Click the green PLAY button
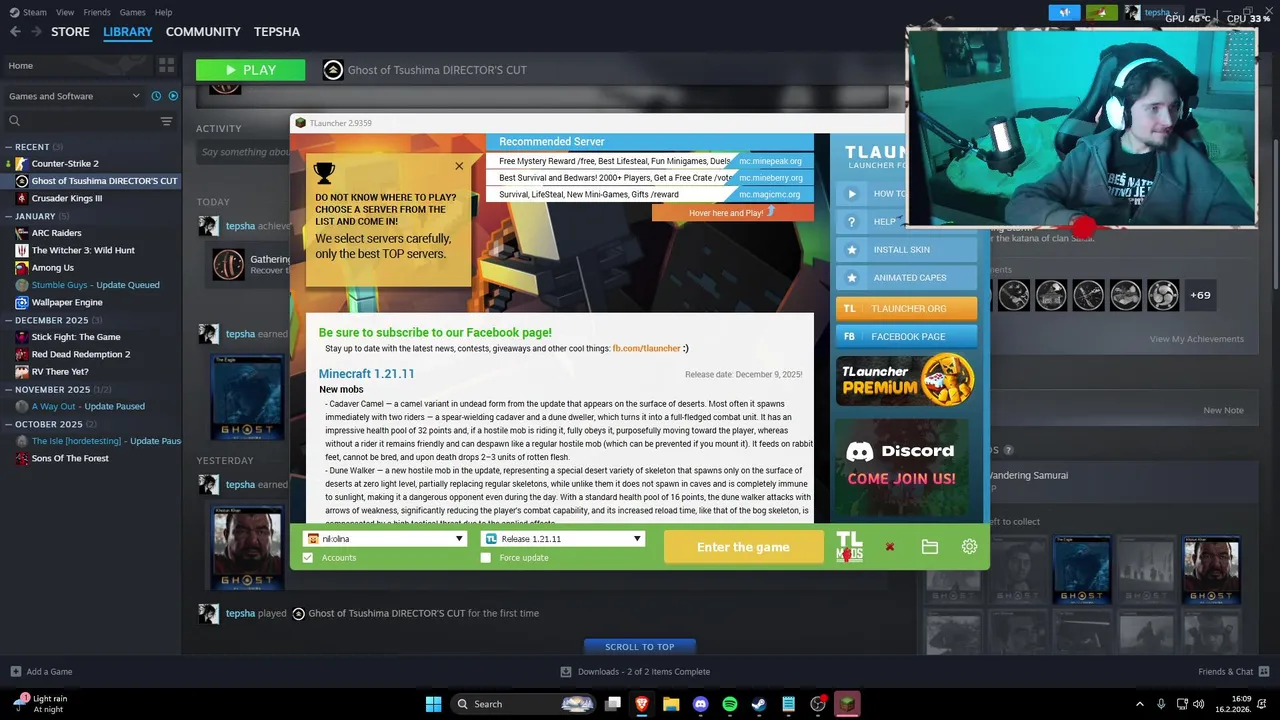 tap(250, 70)
